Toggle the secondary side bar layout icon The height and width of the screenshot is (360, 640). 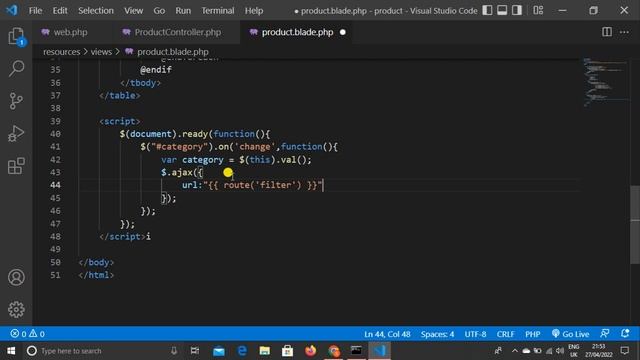517,10
